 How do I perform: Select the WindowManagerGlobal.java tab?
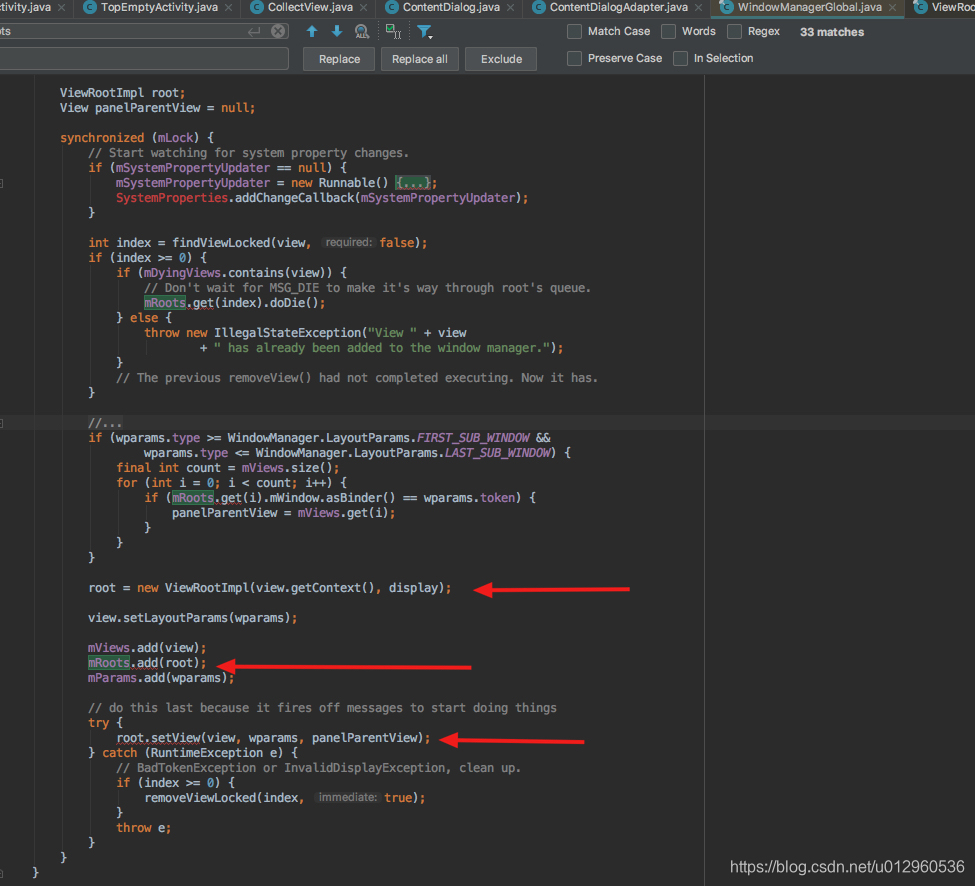point(810,7)
